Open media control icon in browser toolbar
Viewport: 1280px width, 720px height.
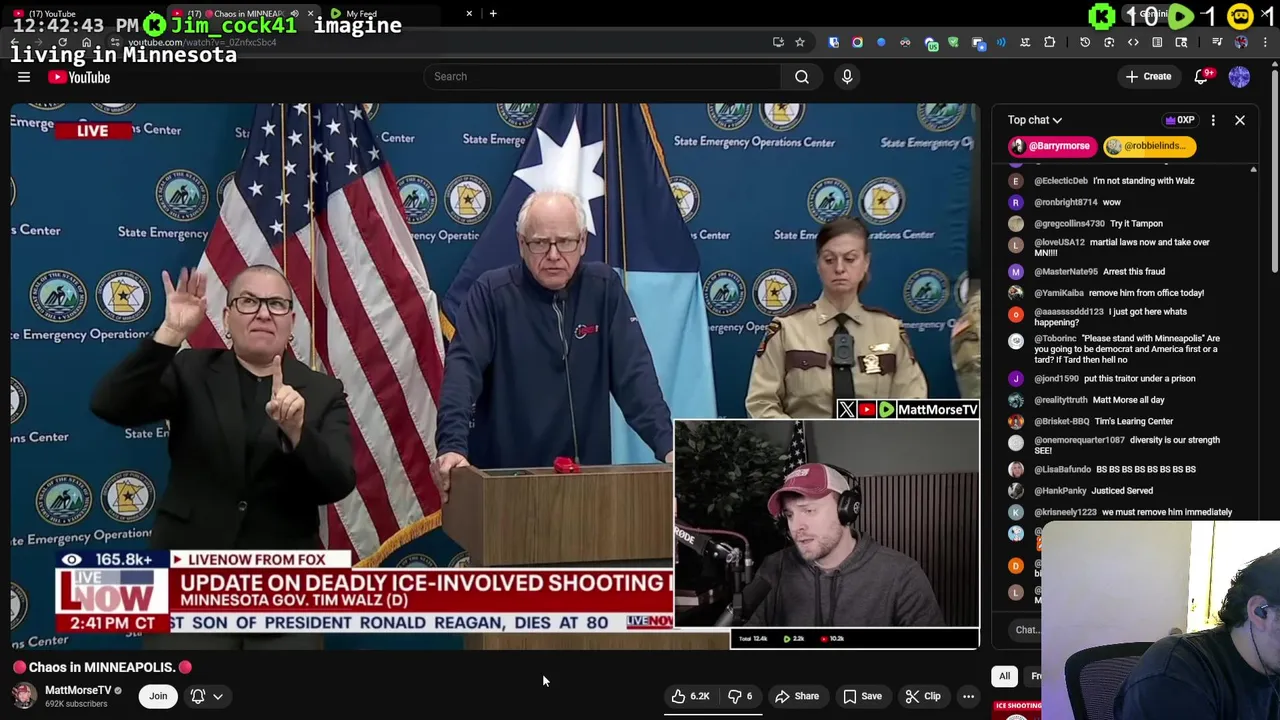[x=1218, y=42]
